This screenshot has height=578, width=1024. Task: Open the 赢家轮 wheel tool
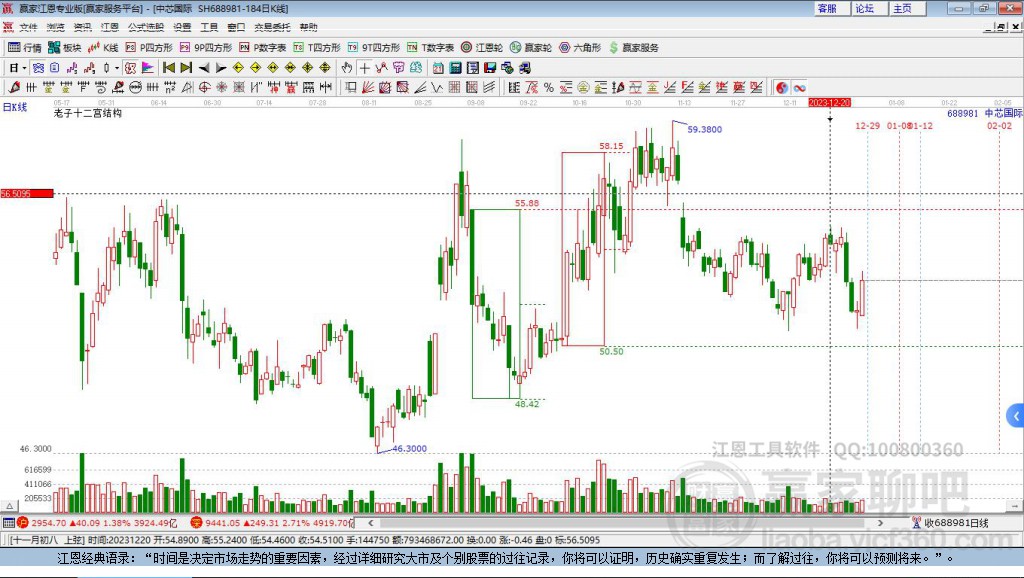[x=531, y=47]
